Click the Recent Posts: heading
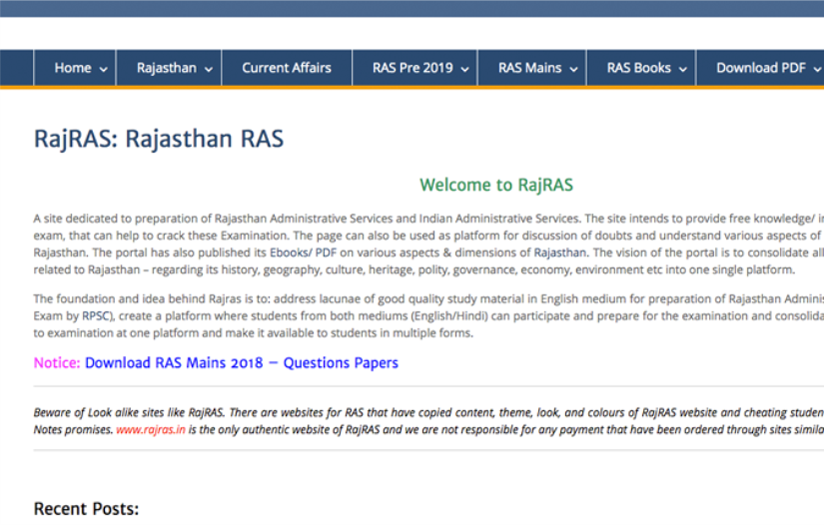Screen dimensions: 825x525 click(86, 509)
